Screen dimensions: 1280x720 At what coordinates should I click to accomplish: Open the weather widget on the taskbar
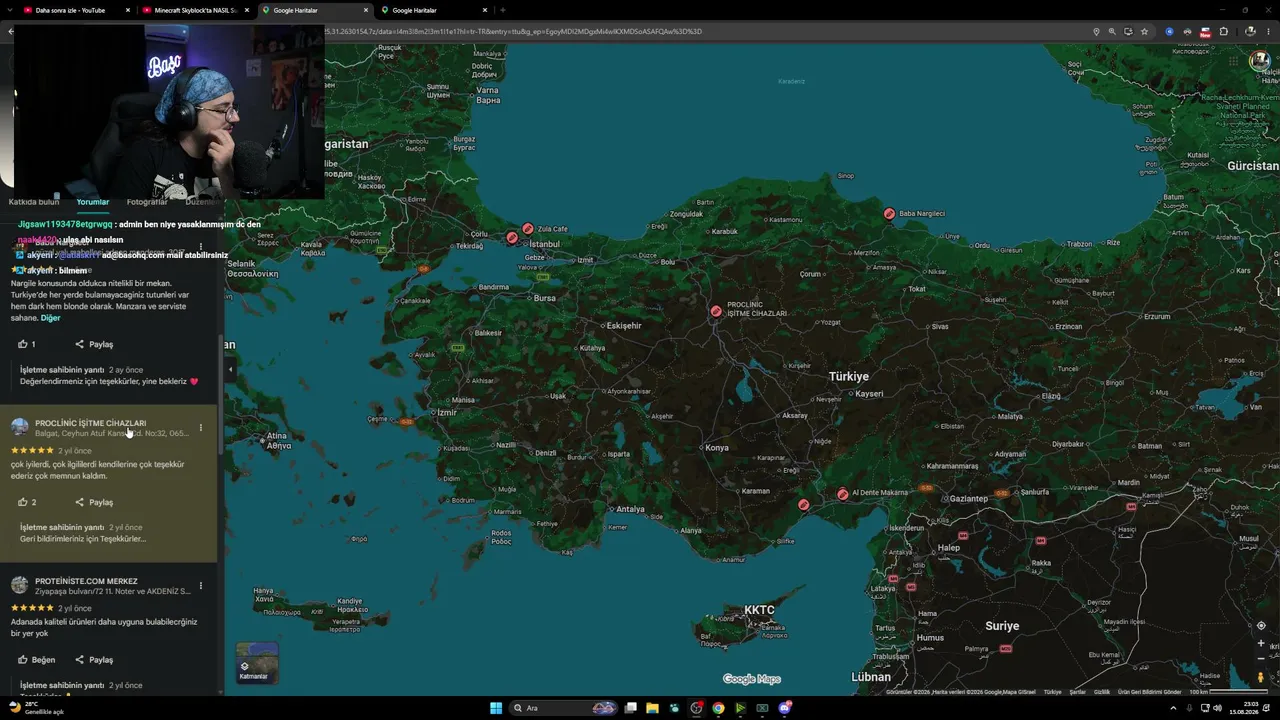coord(36,708)
